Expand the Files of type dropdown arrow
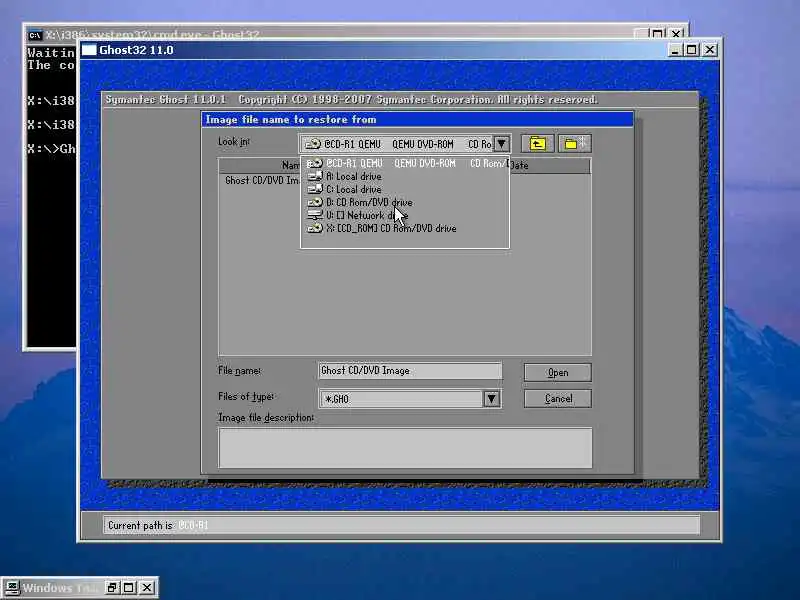This screenshot has height=600, width=800. (491, 398)
